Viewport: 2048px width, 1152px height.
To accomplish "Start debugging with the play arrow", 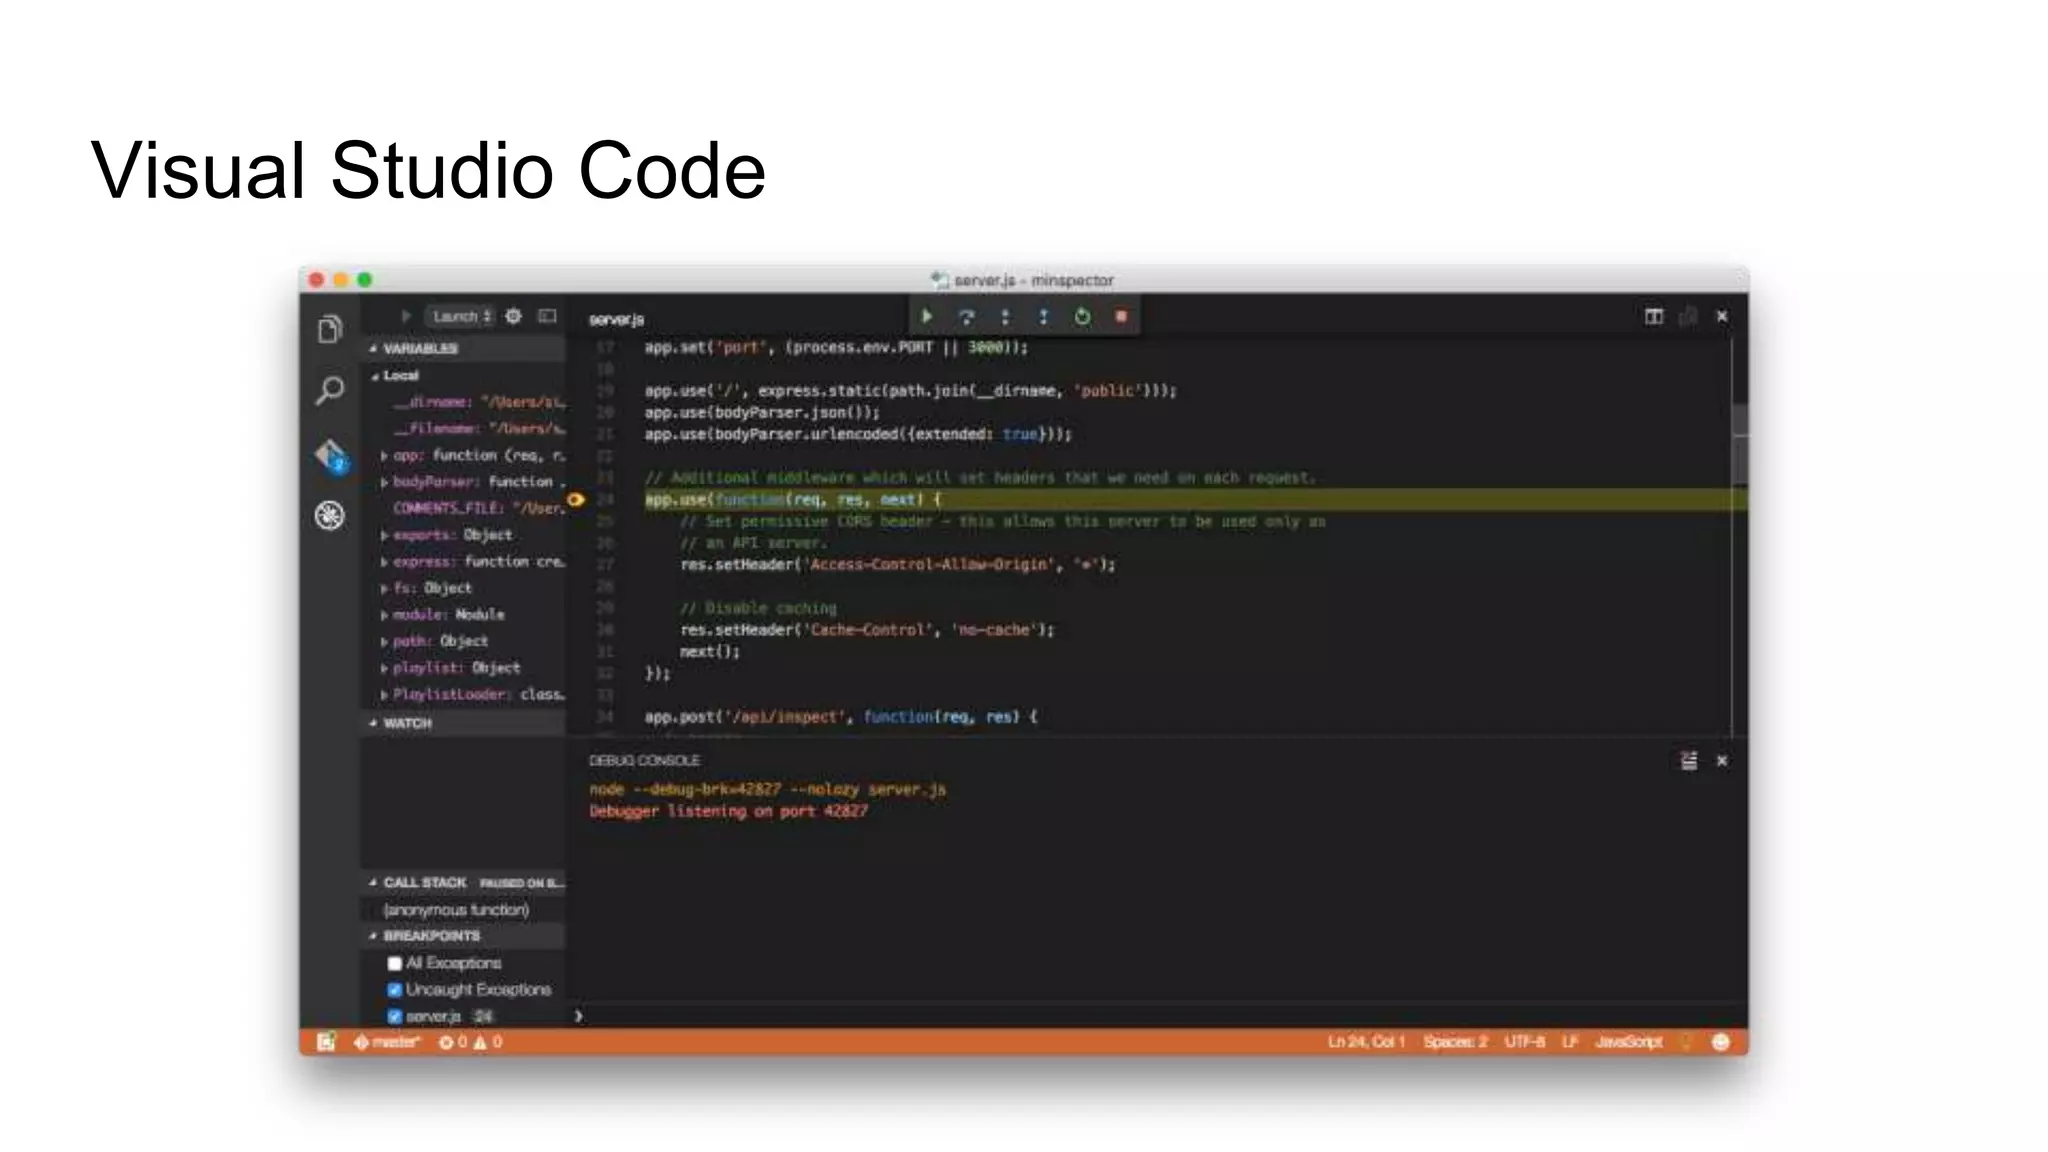I will (x=406, y=316).
